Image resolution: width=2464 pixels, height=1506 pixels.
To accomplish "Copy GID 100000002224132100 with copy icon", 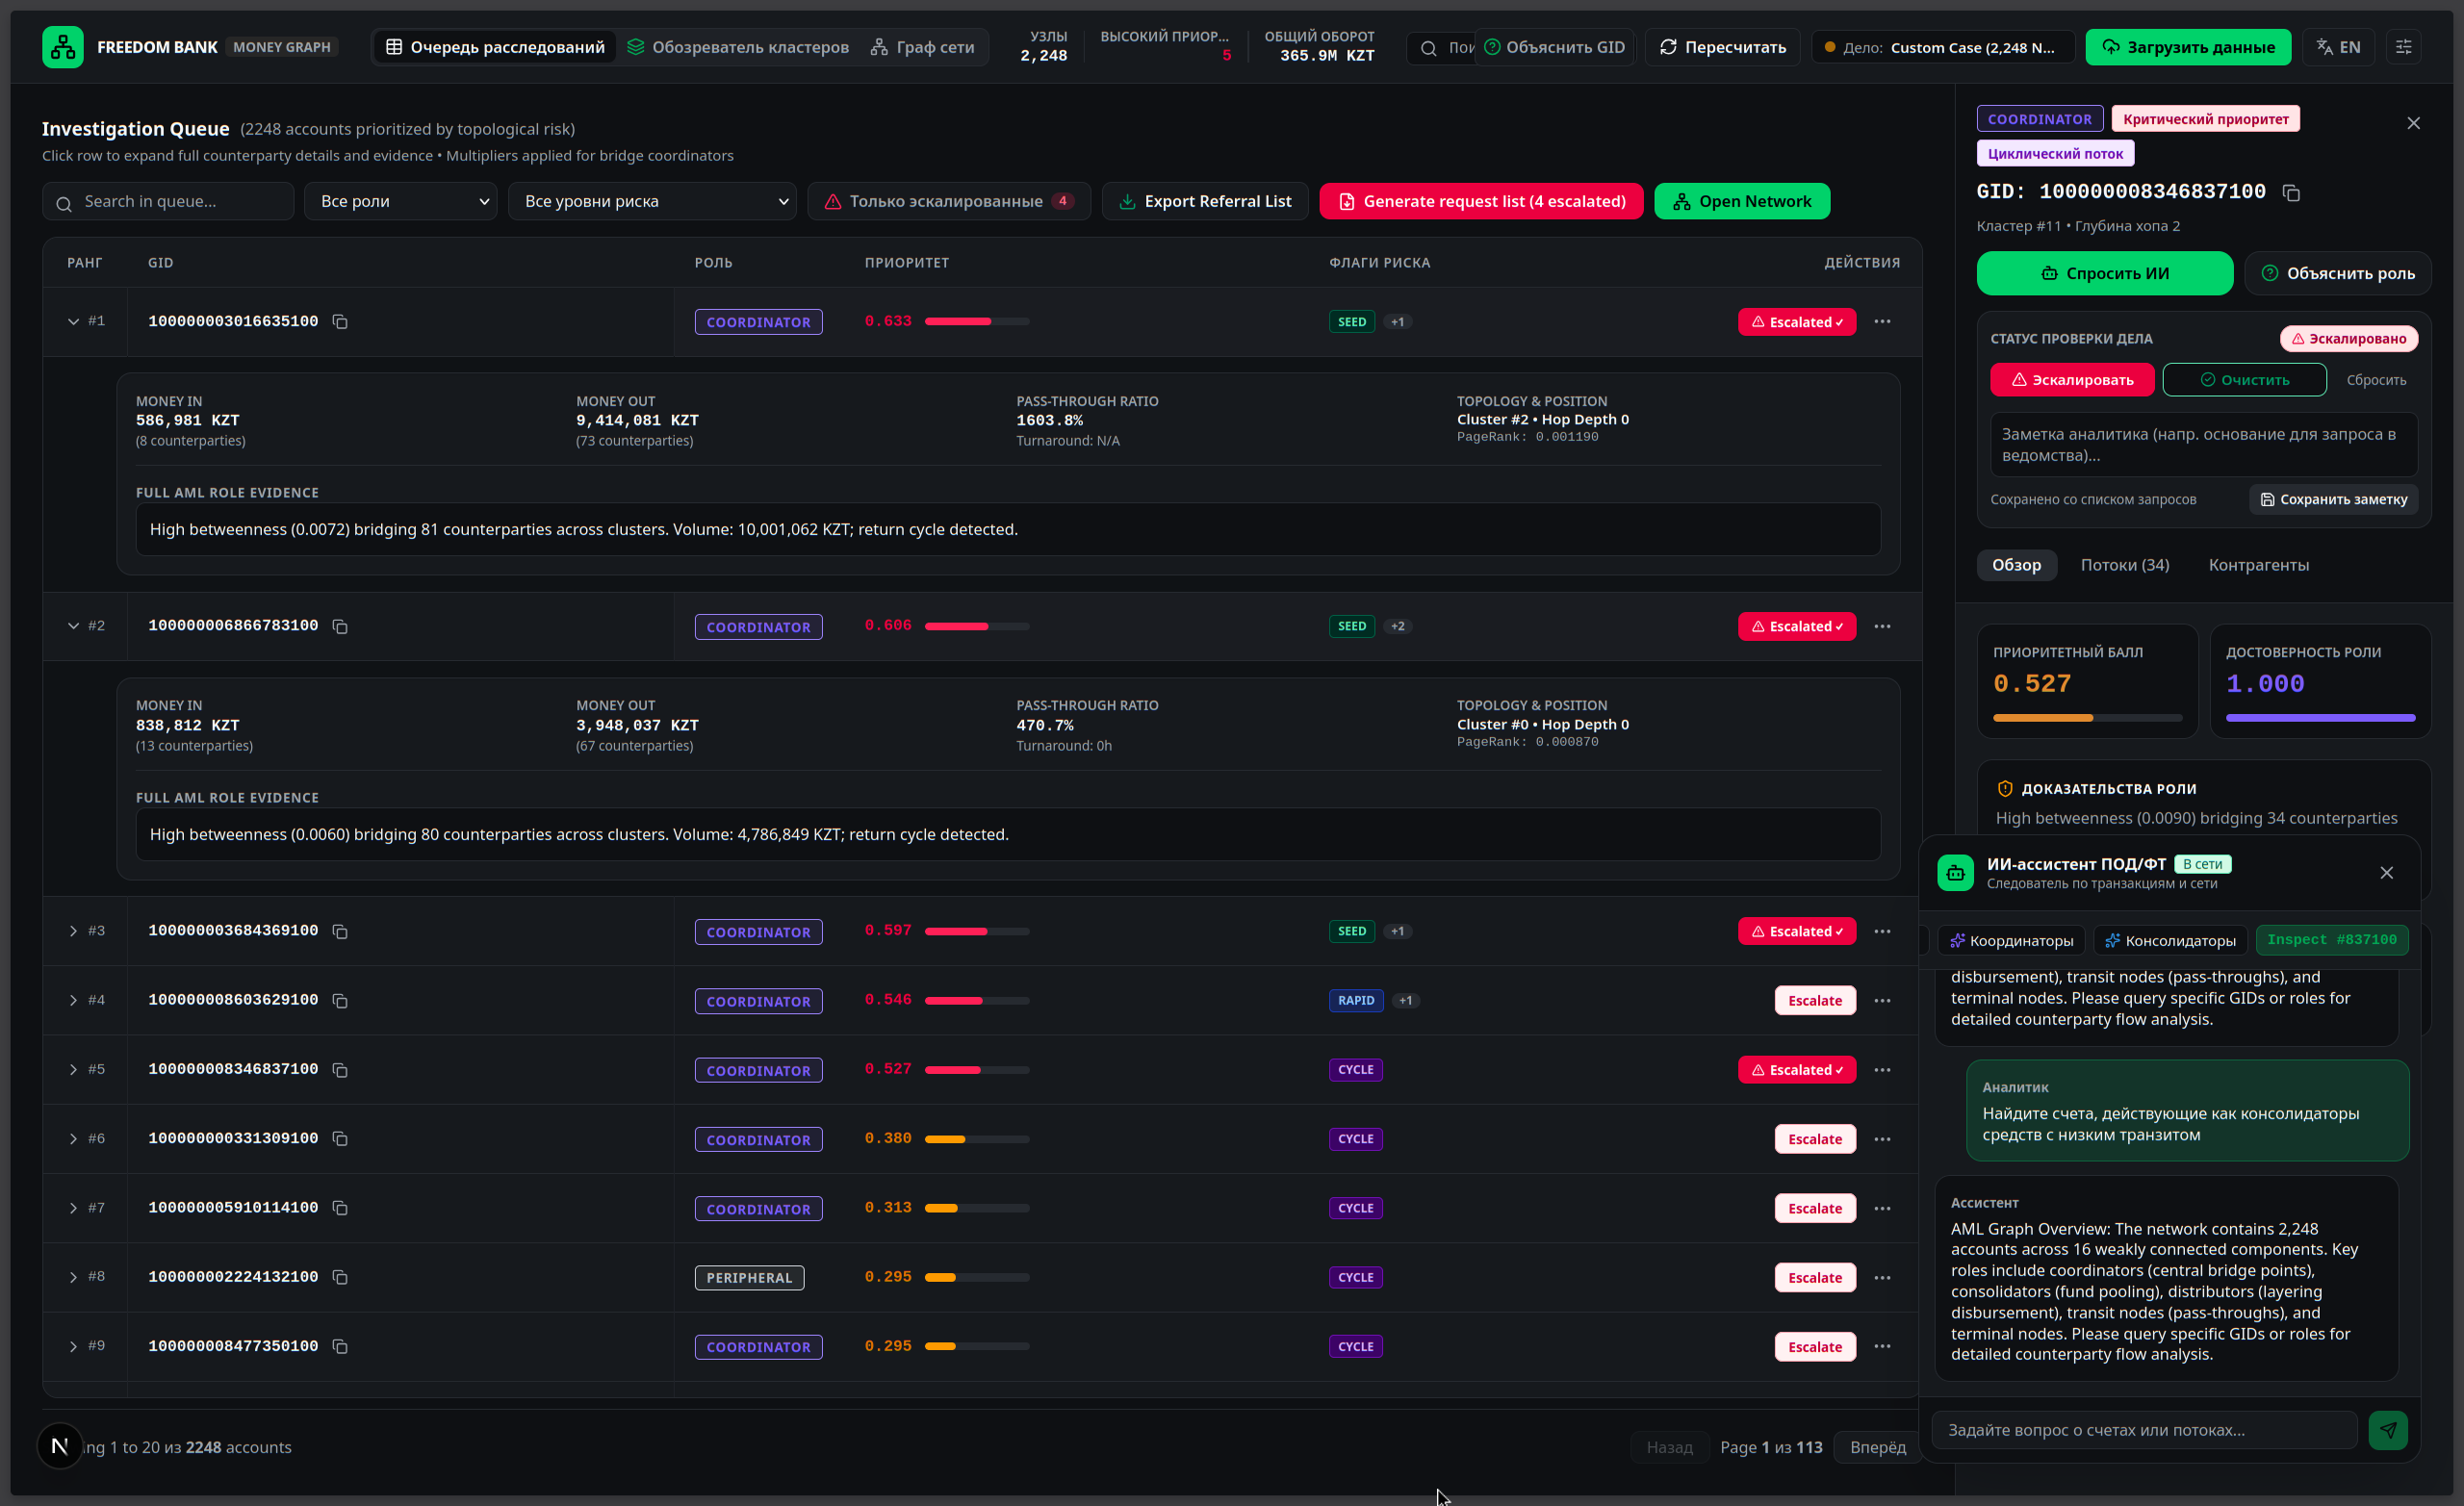I will [340, 1278].
